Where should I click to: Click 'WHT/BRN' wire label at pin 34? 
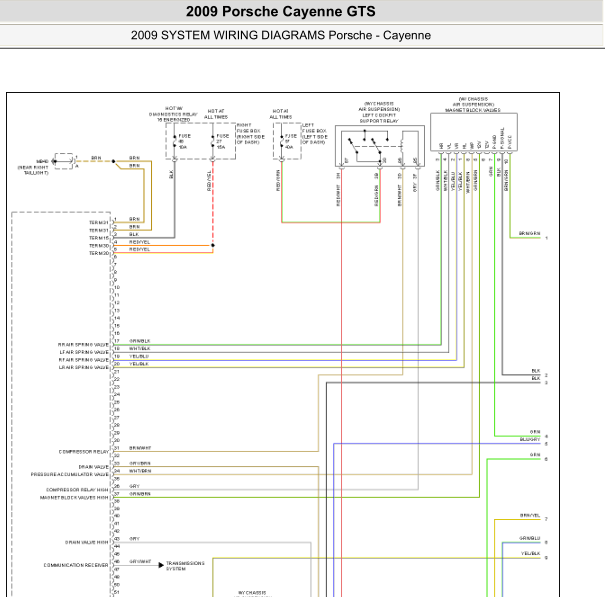click(x=140, y=471)
